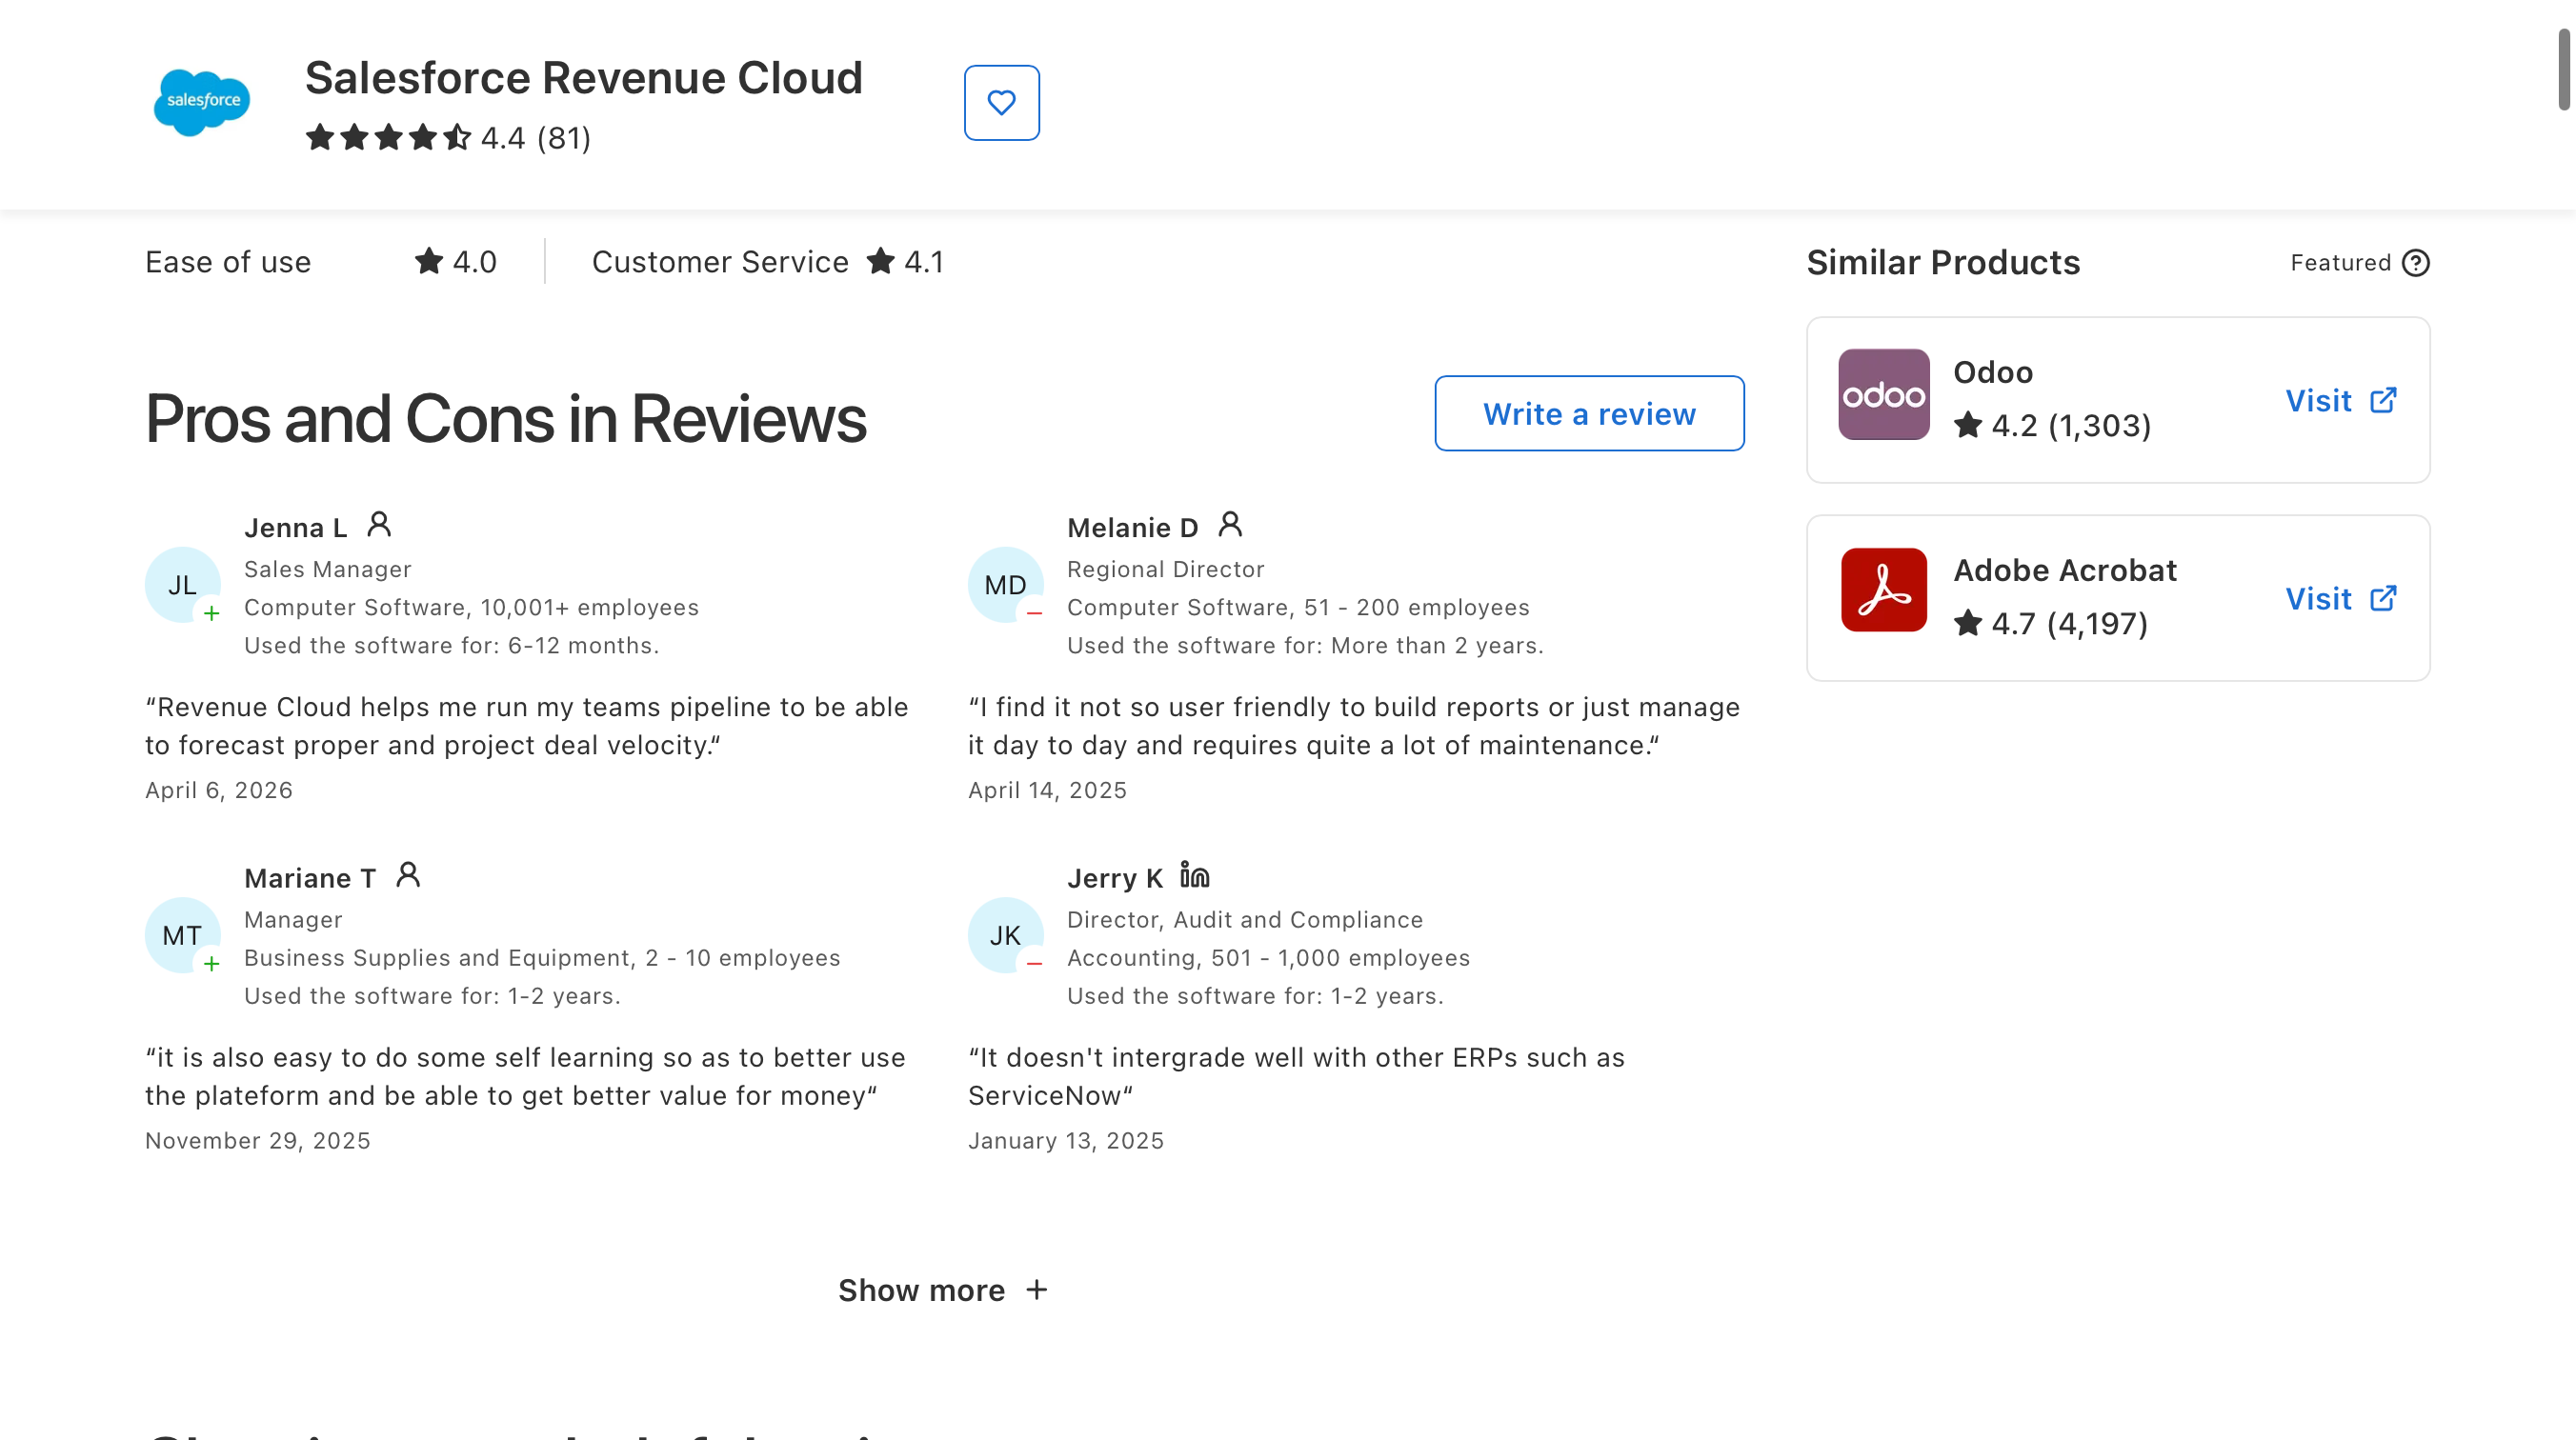2576x1440 pixels.
Task: Open the Salesforce Revenue Cloud title
Action: pos(584,78)
